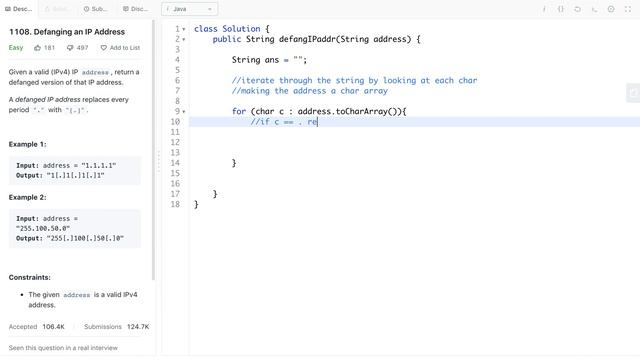Open the Java language dropdown

click(189, 9)
